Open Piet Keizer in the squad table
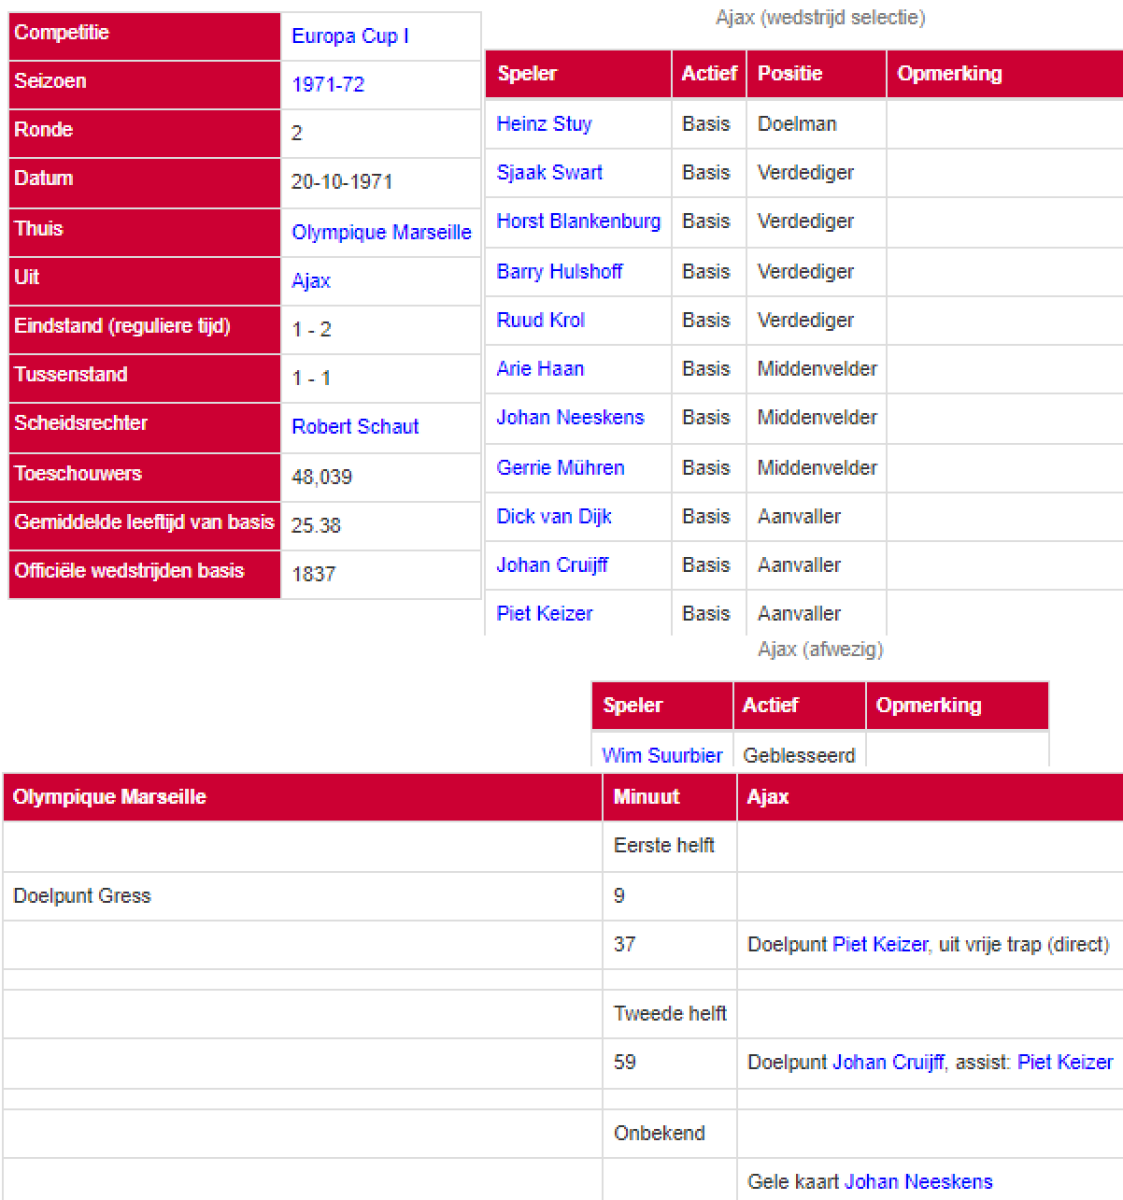The height and width of the screenshot is (1200, 1123). [544, 614]
